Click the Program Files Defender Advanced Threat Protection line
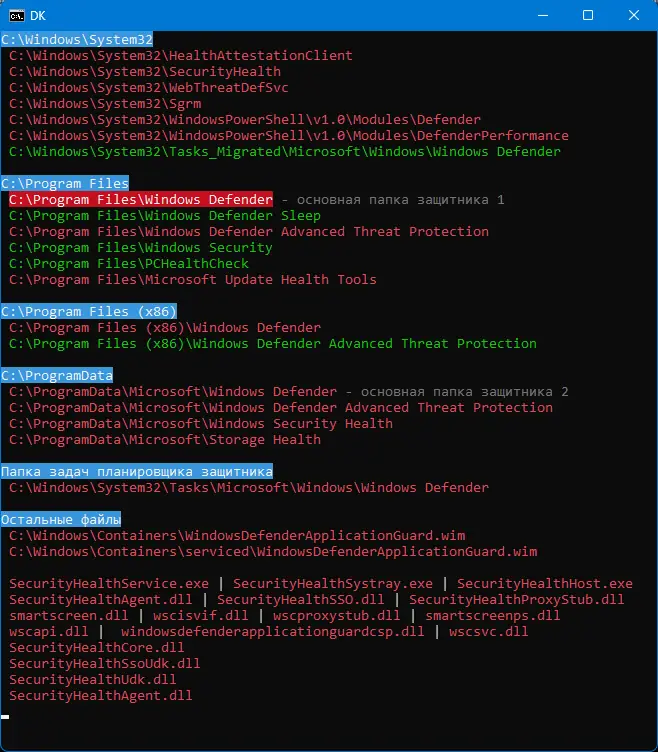 [249, 232]
